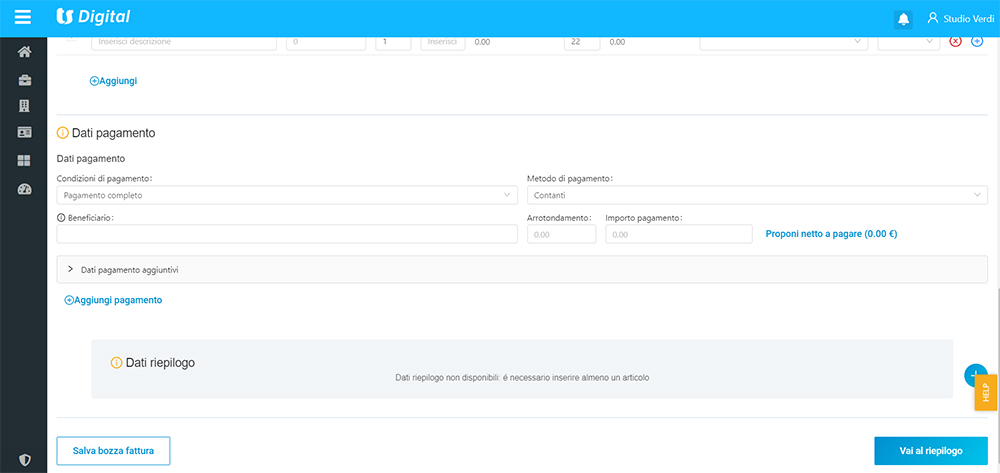Open the notifications bell
Image resolution: width=1000 pixels, height=473 pixels.
(x=904, y=19)
